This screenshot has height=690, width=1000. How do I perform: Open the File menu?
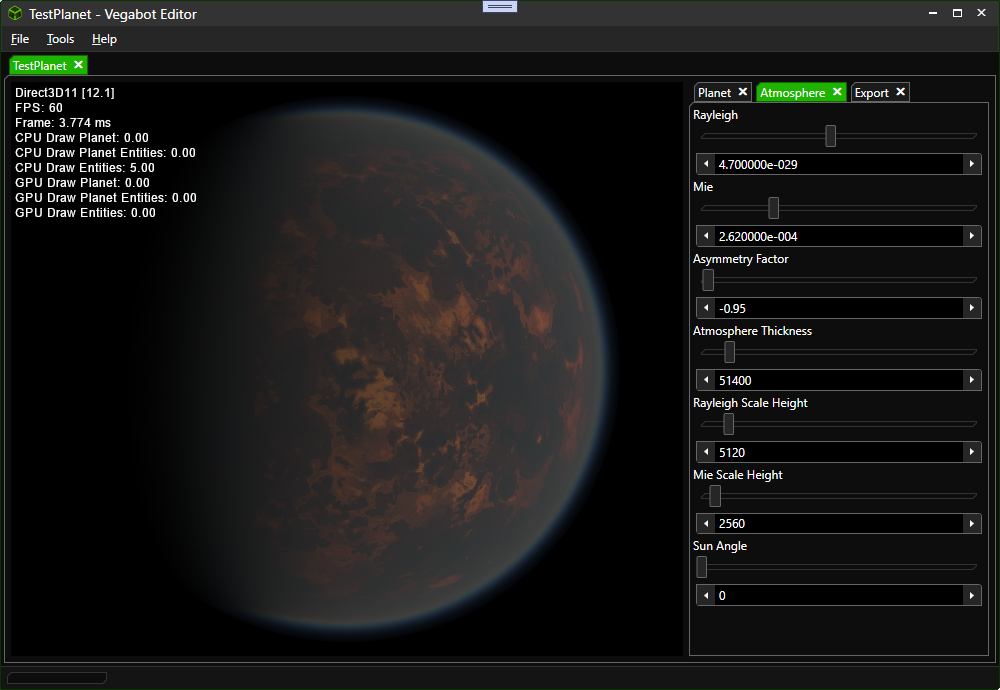20,39
